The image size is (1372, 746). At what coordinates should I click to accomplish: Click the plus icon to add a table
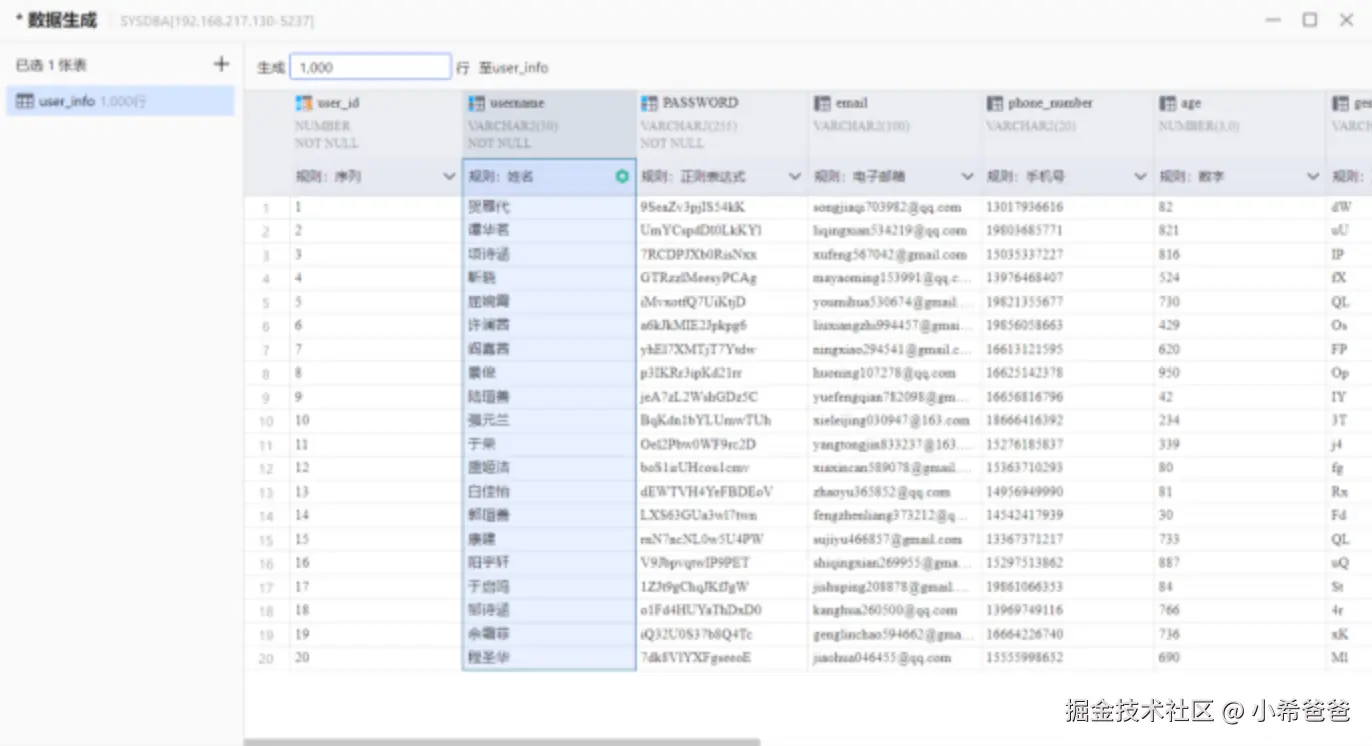coord(221,65)
